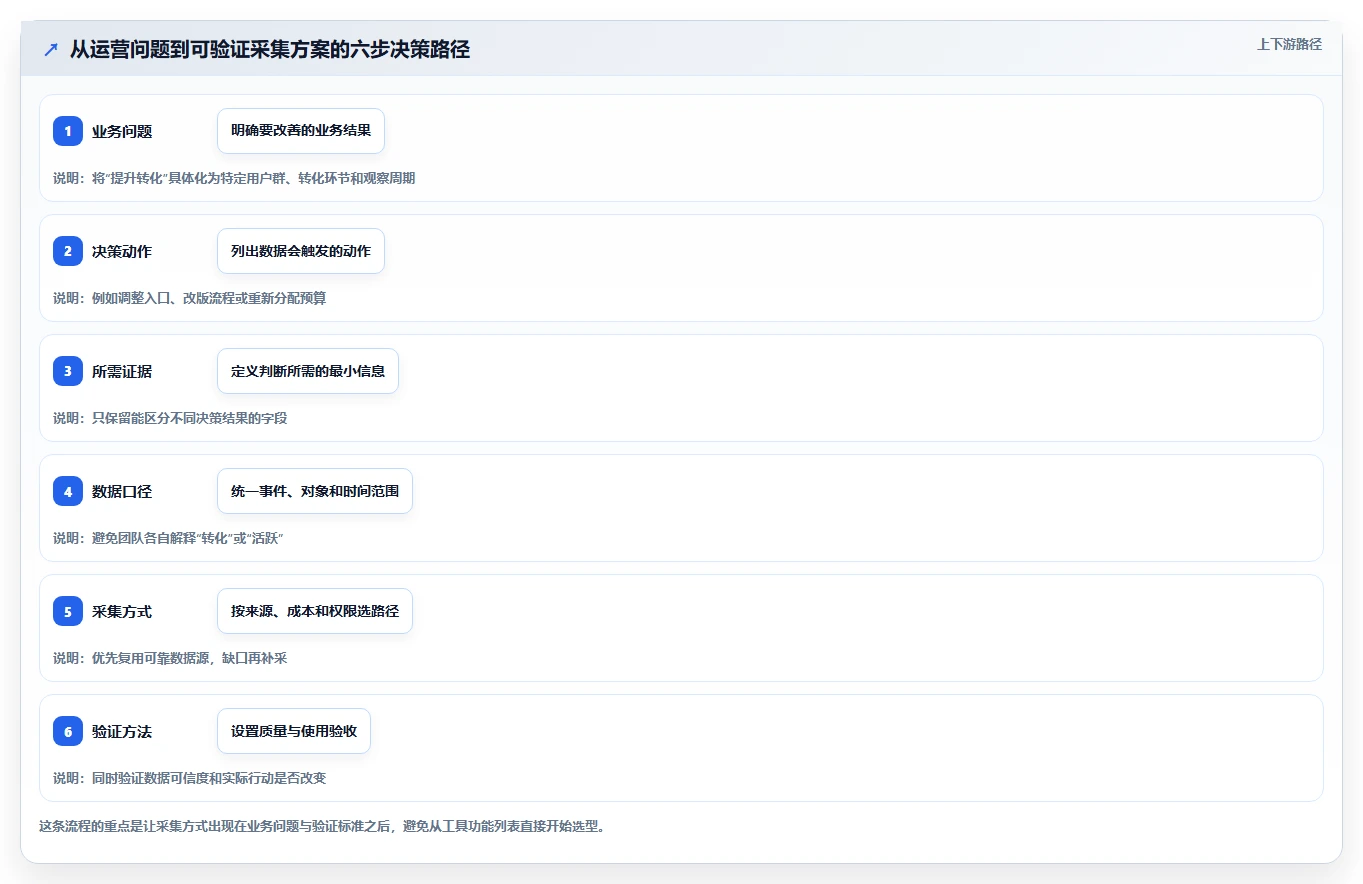The height and width of the screenshot is (884, 1363).
Task: Select the 数据口径 step label
Action: (122, 491)
